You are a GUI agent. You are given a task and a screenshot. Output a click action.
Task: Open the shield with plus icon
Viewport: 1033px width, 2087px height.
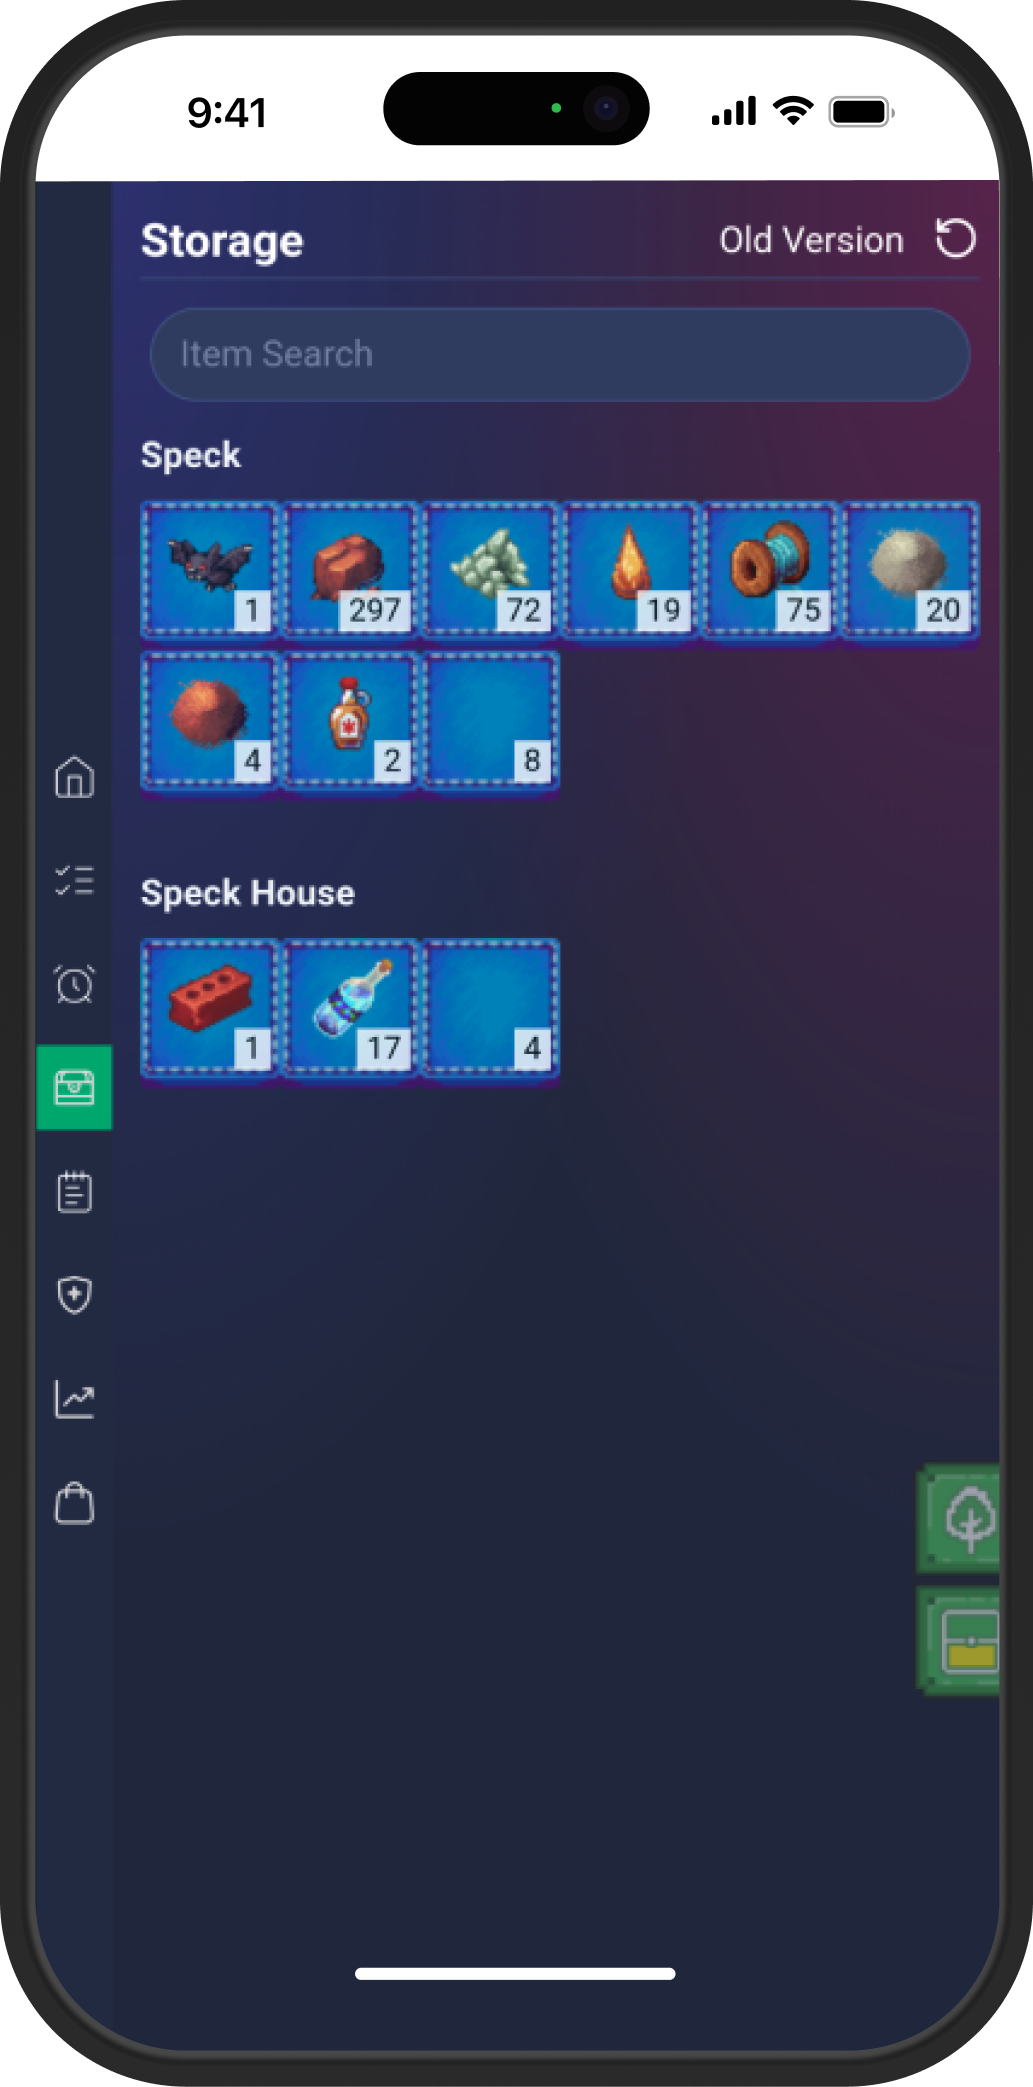74,1295
